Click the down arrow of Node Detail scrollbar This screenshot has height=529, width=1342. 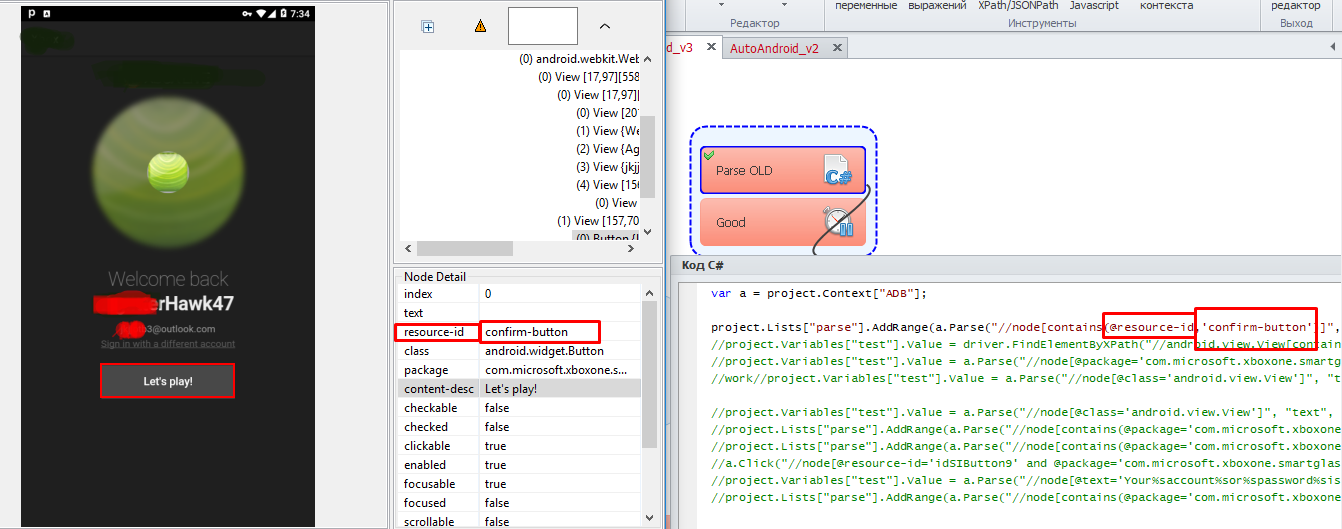pos(649,518)
